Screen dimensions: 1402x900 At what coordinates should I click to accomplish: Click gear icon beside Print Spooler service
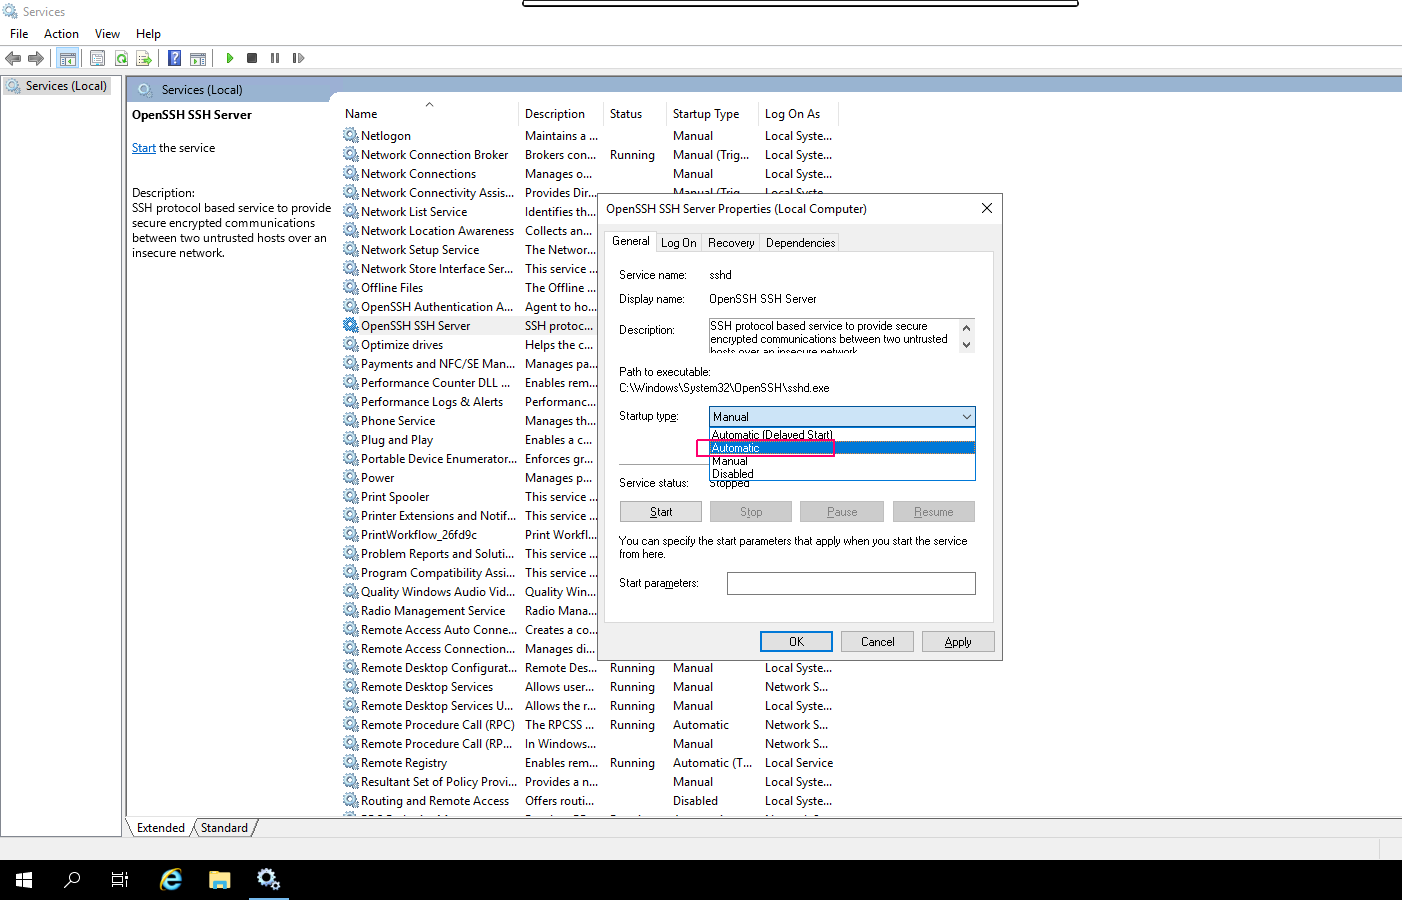[350, 496]
